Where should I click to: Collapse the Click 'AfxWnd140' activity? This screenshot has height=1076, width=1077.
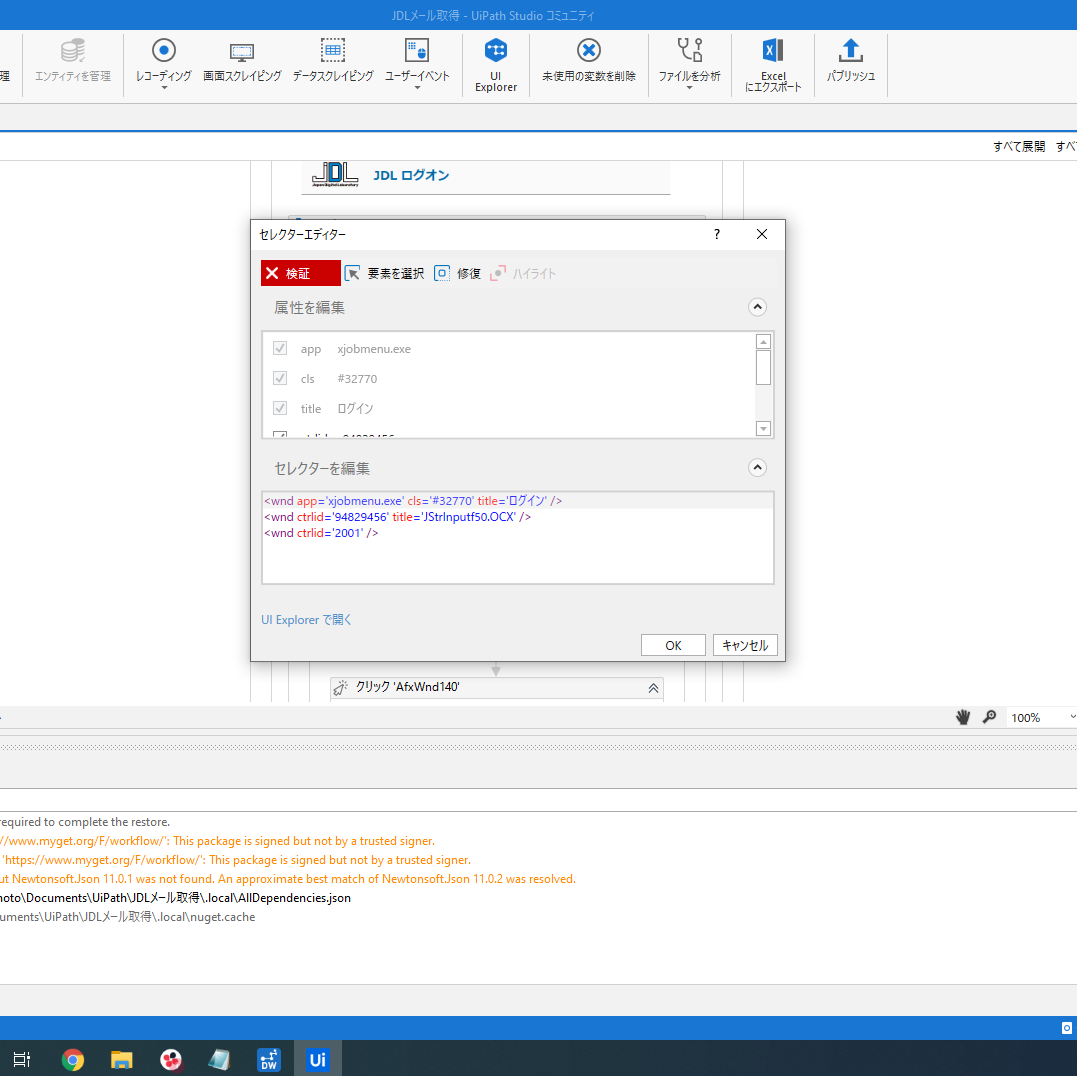[653, 688]
